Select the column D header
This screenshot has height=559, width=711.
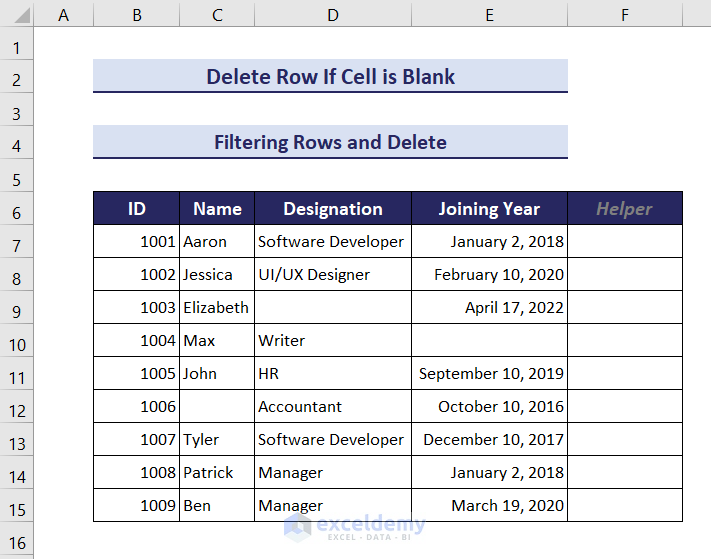coord(332,15)
